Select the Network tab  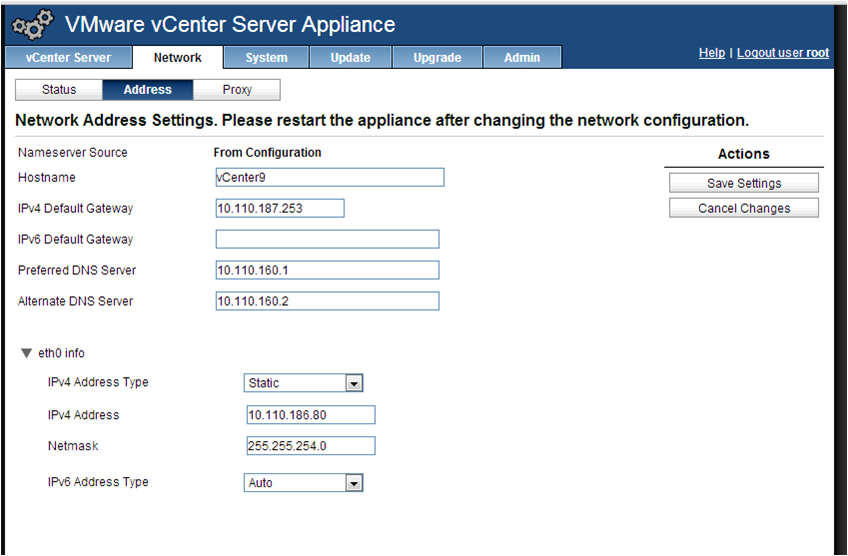177,57
